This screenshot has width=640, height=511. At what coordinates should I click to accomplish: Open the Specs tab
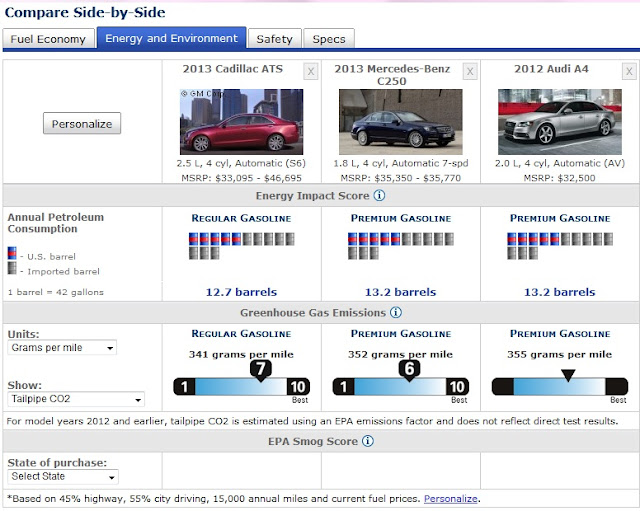point(329,39)
